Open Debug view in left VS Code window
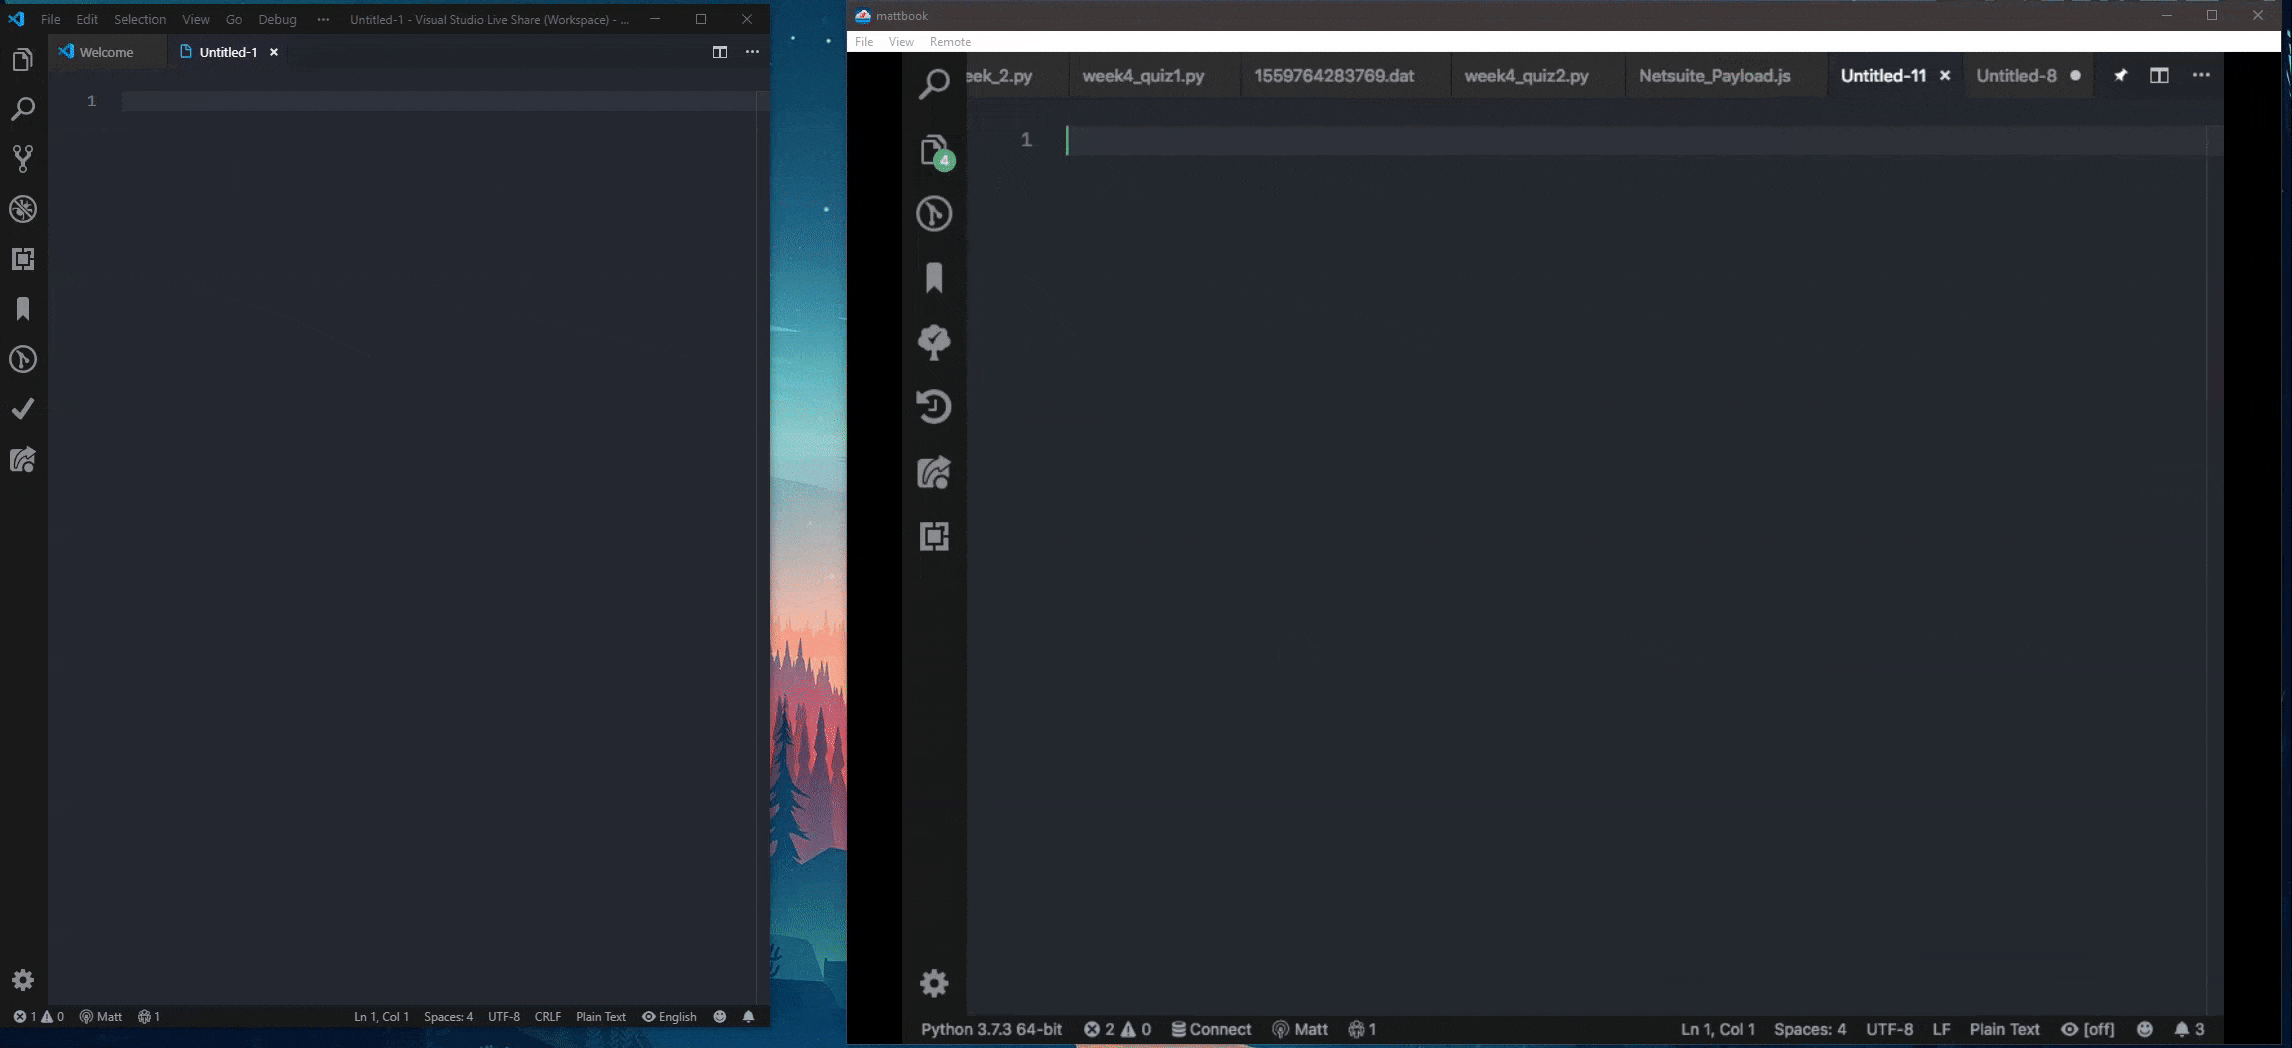 coord(22,209)
